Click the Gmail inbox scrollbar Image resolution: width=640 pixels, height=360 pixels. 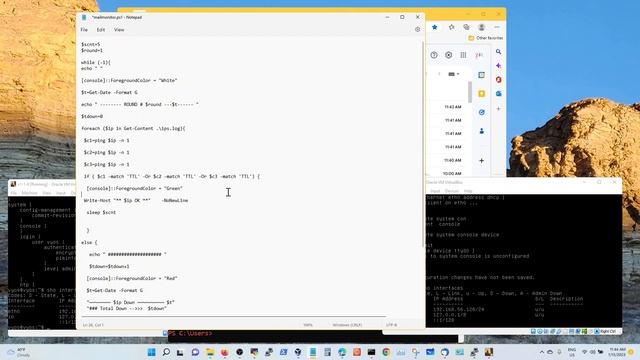pos(470,92)
